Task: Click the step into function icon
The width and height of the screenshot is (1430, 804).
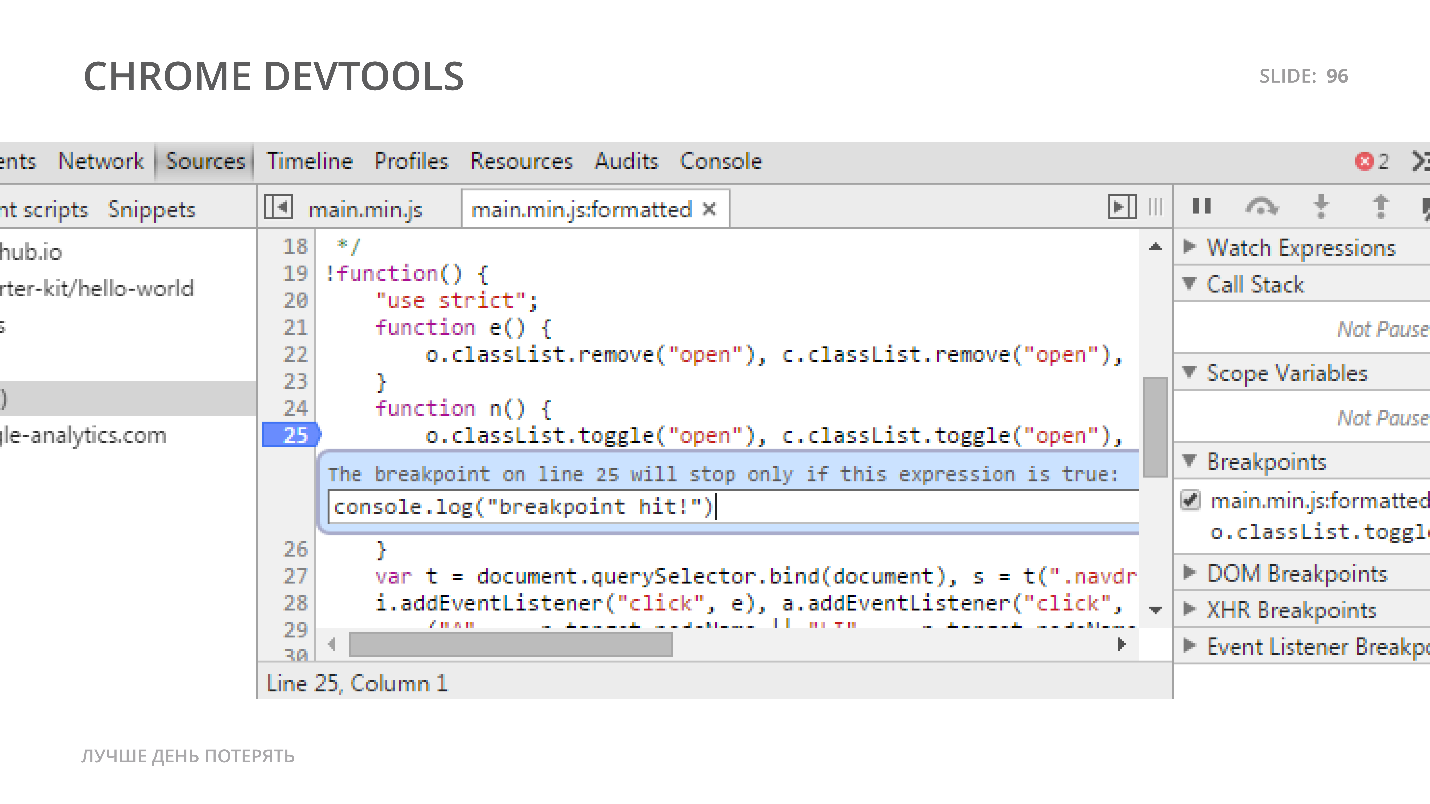Action: [x=1321, y=207]
